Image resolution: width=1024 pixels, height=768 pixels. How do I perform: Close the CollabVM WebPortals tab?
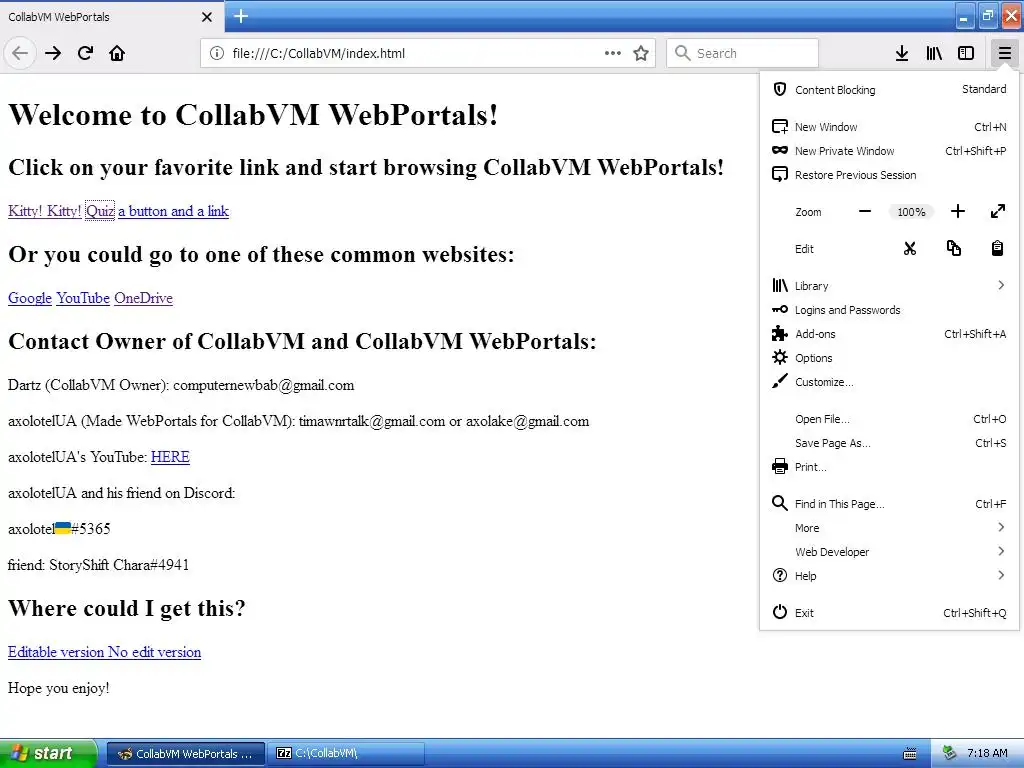(x=206, y=17)
